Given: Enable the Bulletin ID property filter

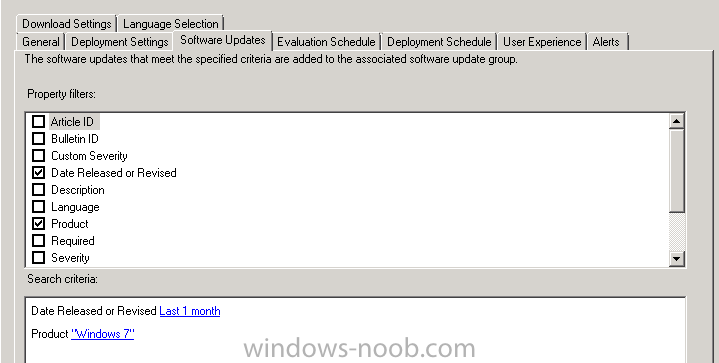Looking at the screenshot, I should (39, 138).
